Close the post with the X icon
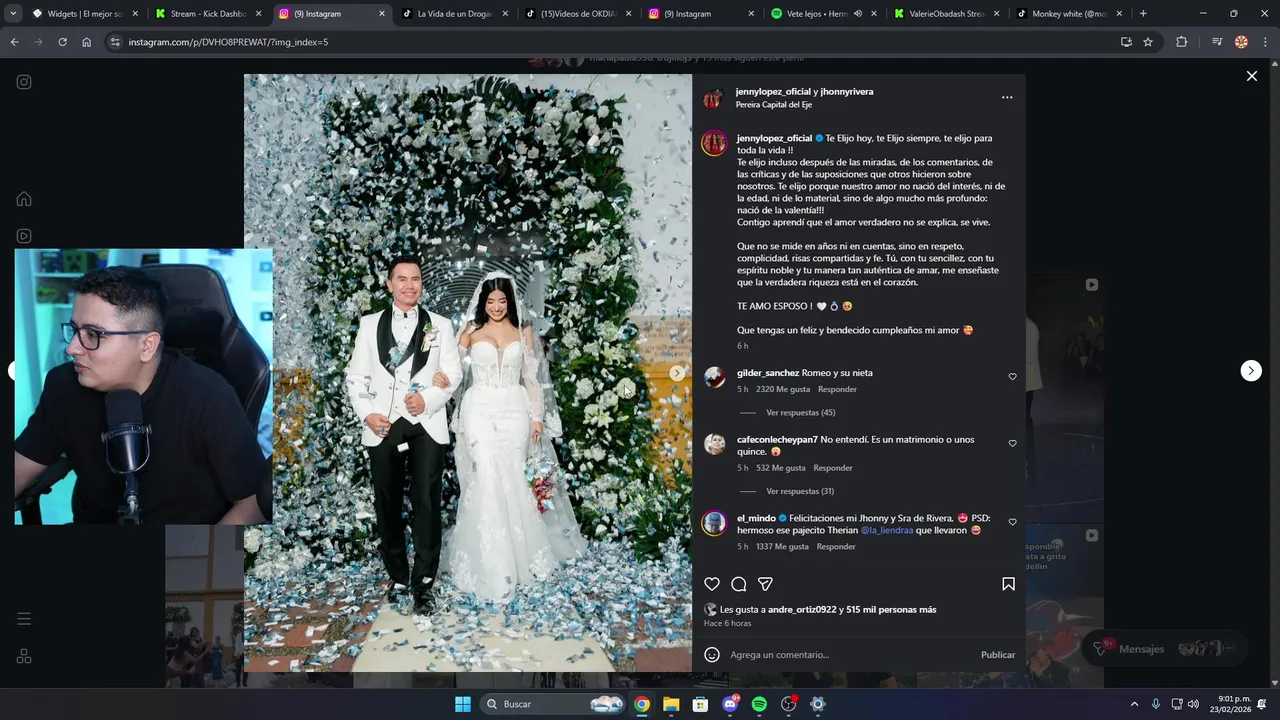 pos(1251,76)
